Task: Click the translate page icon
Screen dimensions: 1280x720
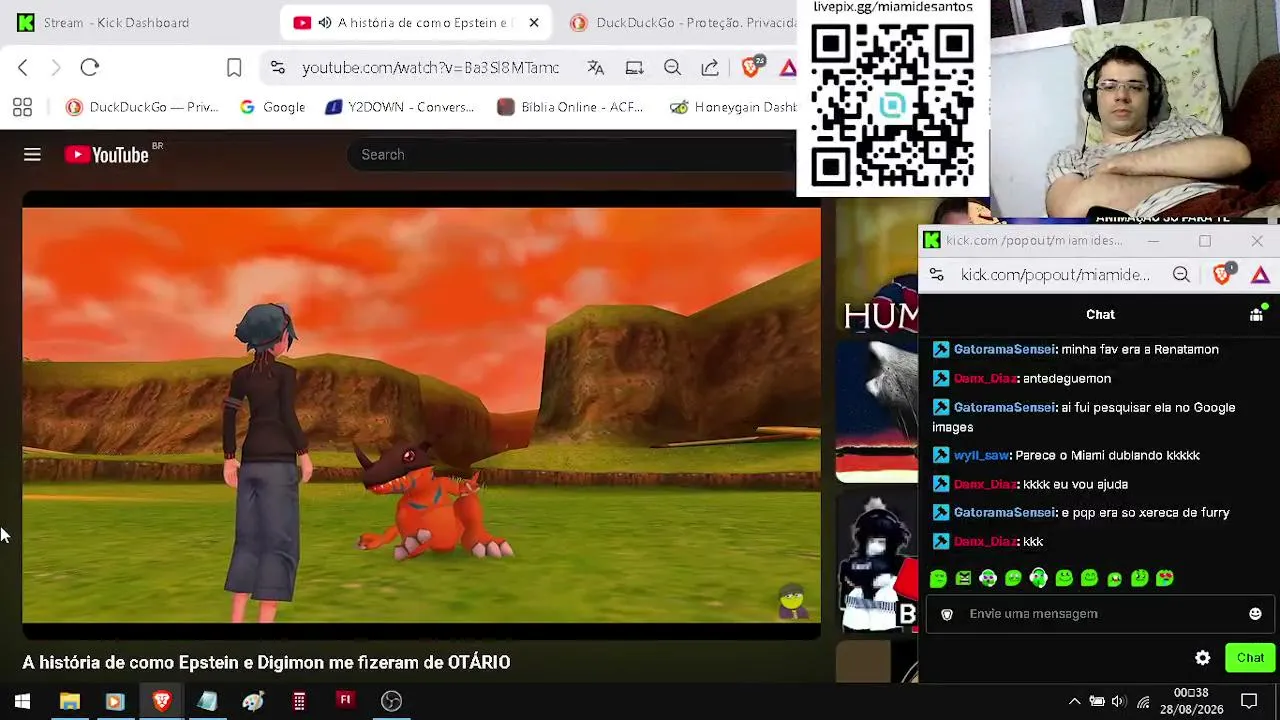Action: pos(596,67)
